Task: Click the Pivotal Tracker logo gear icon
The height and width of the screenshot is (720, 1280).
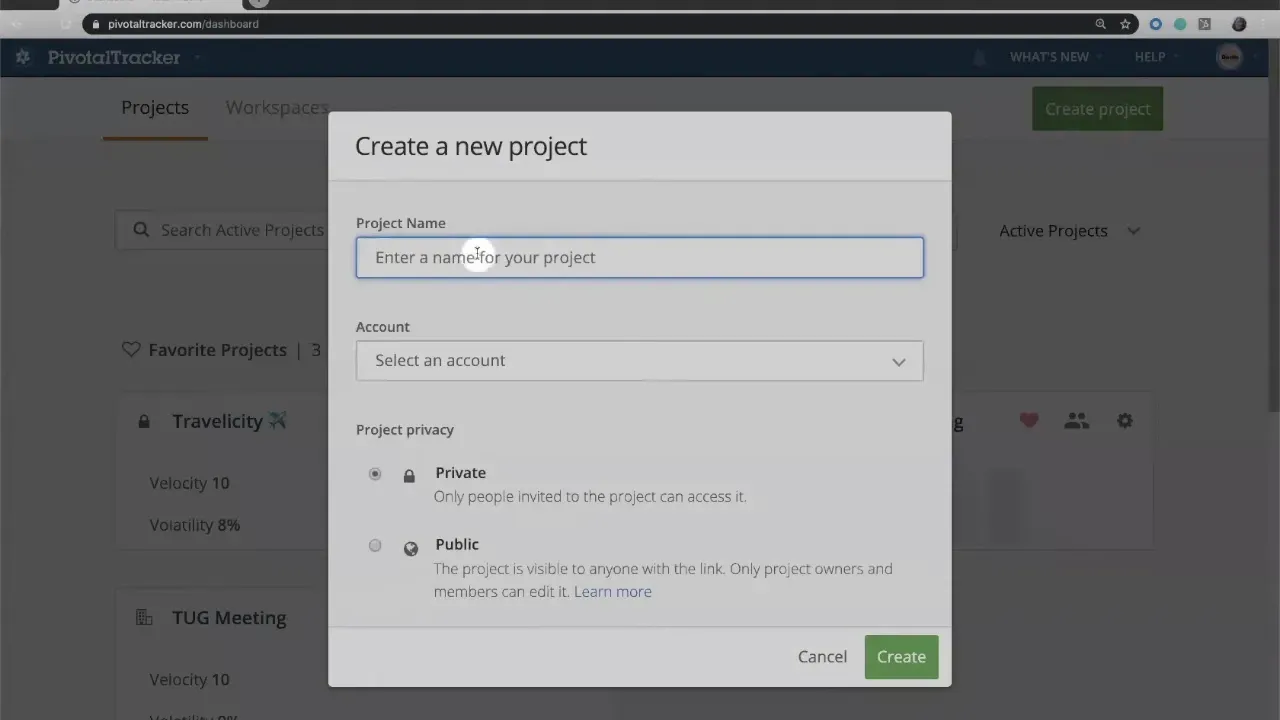Action: point(22,57)
